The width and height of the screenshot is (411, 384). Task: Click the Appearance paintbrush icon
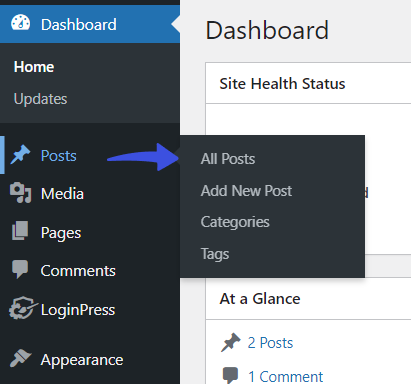(20, 358)
